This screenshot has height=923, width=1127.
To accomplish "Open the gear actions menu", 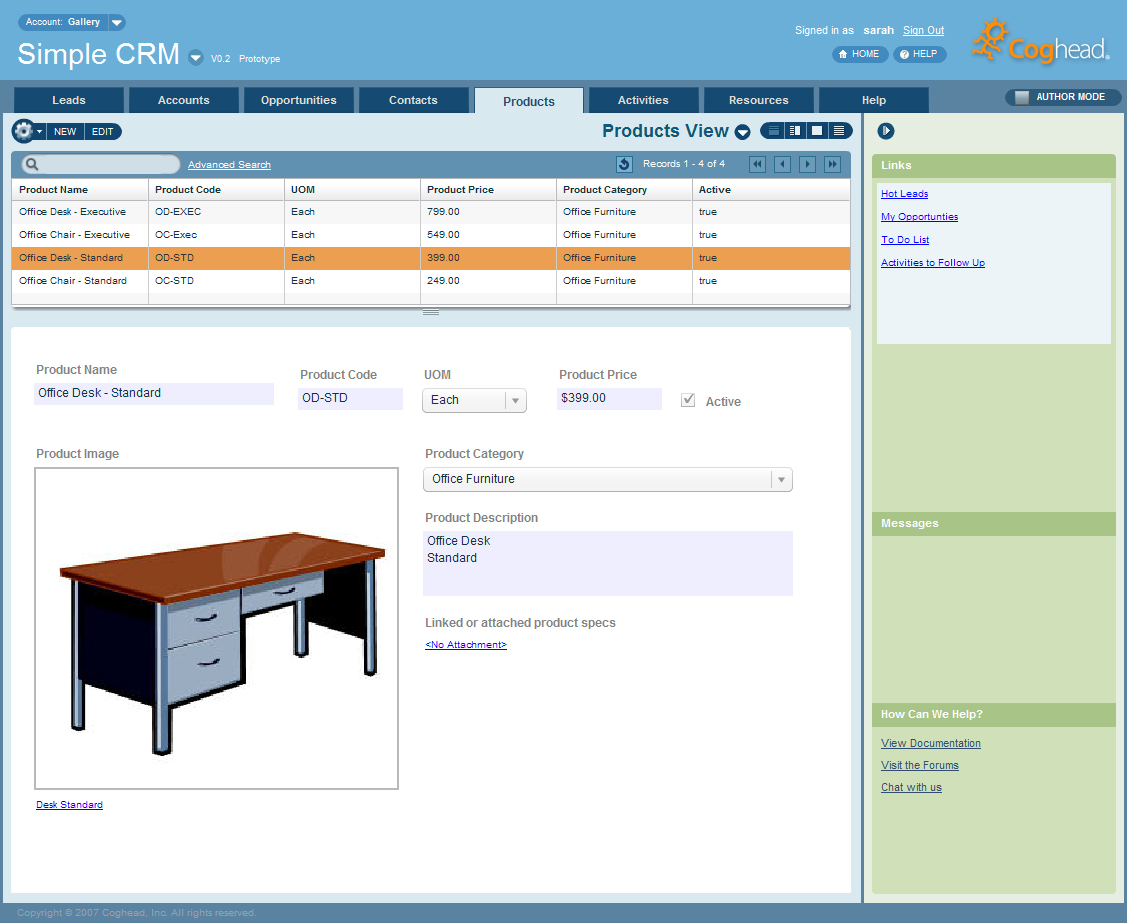I will click(x=27, y=131).
